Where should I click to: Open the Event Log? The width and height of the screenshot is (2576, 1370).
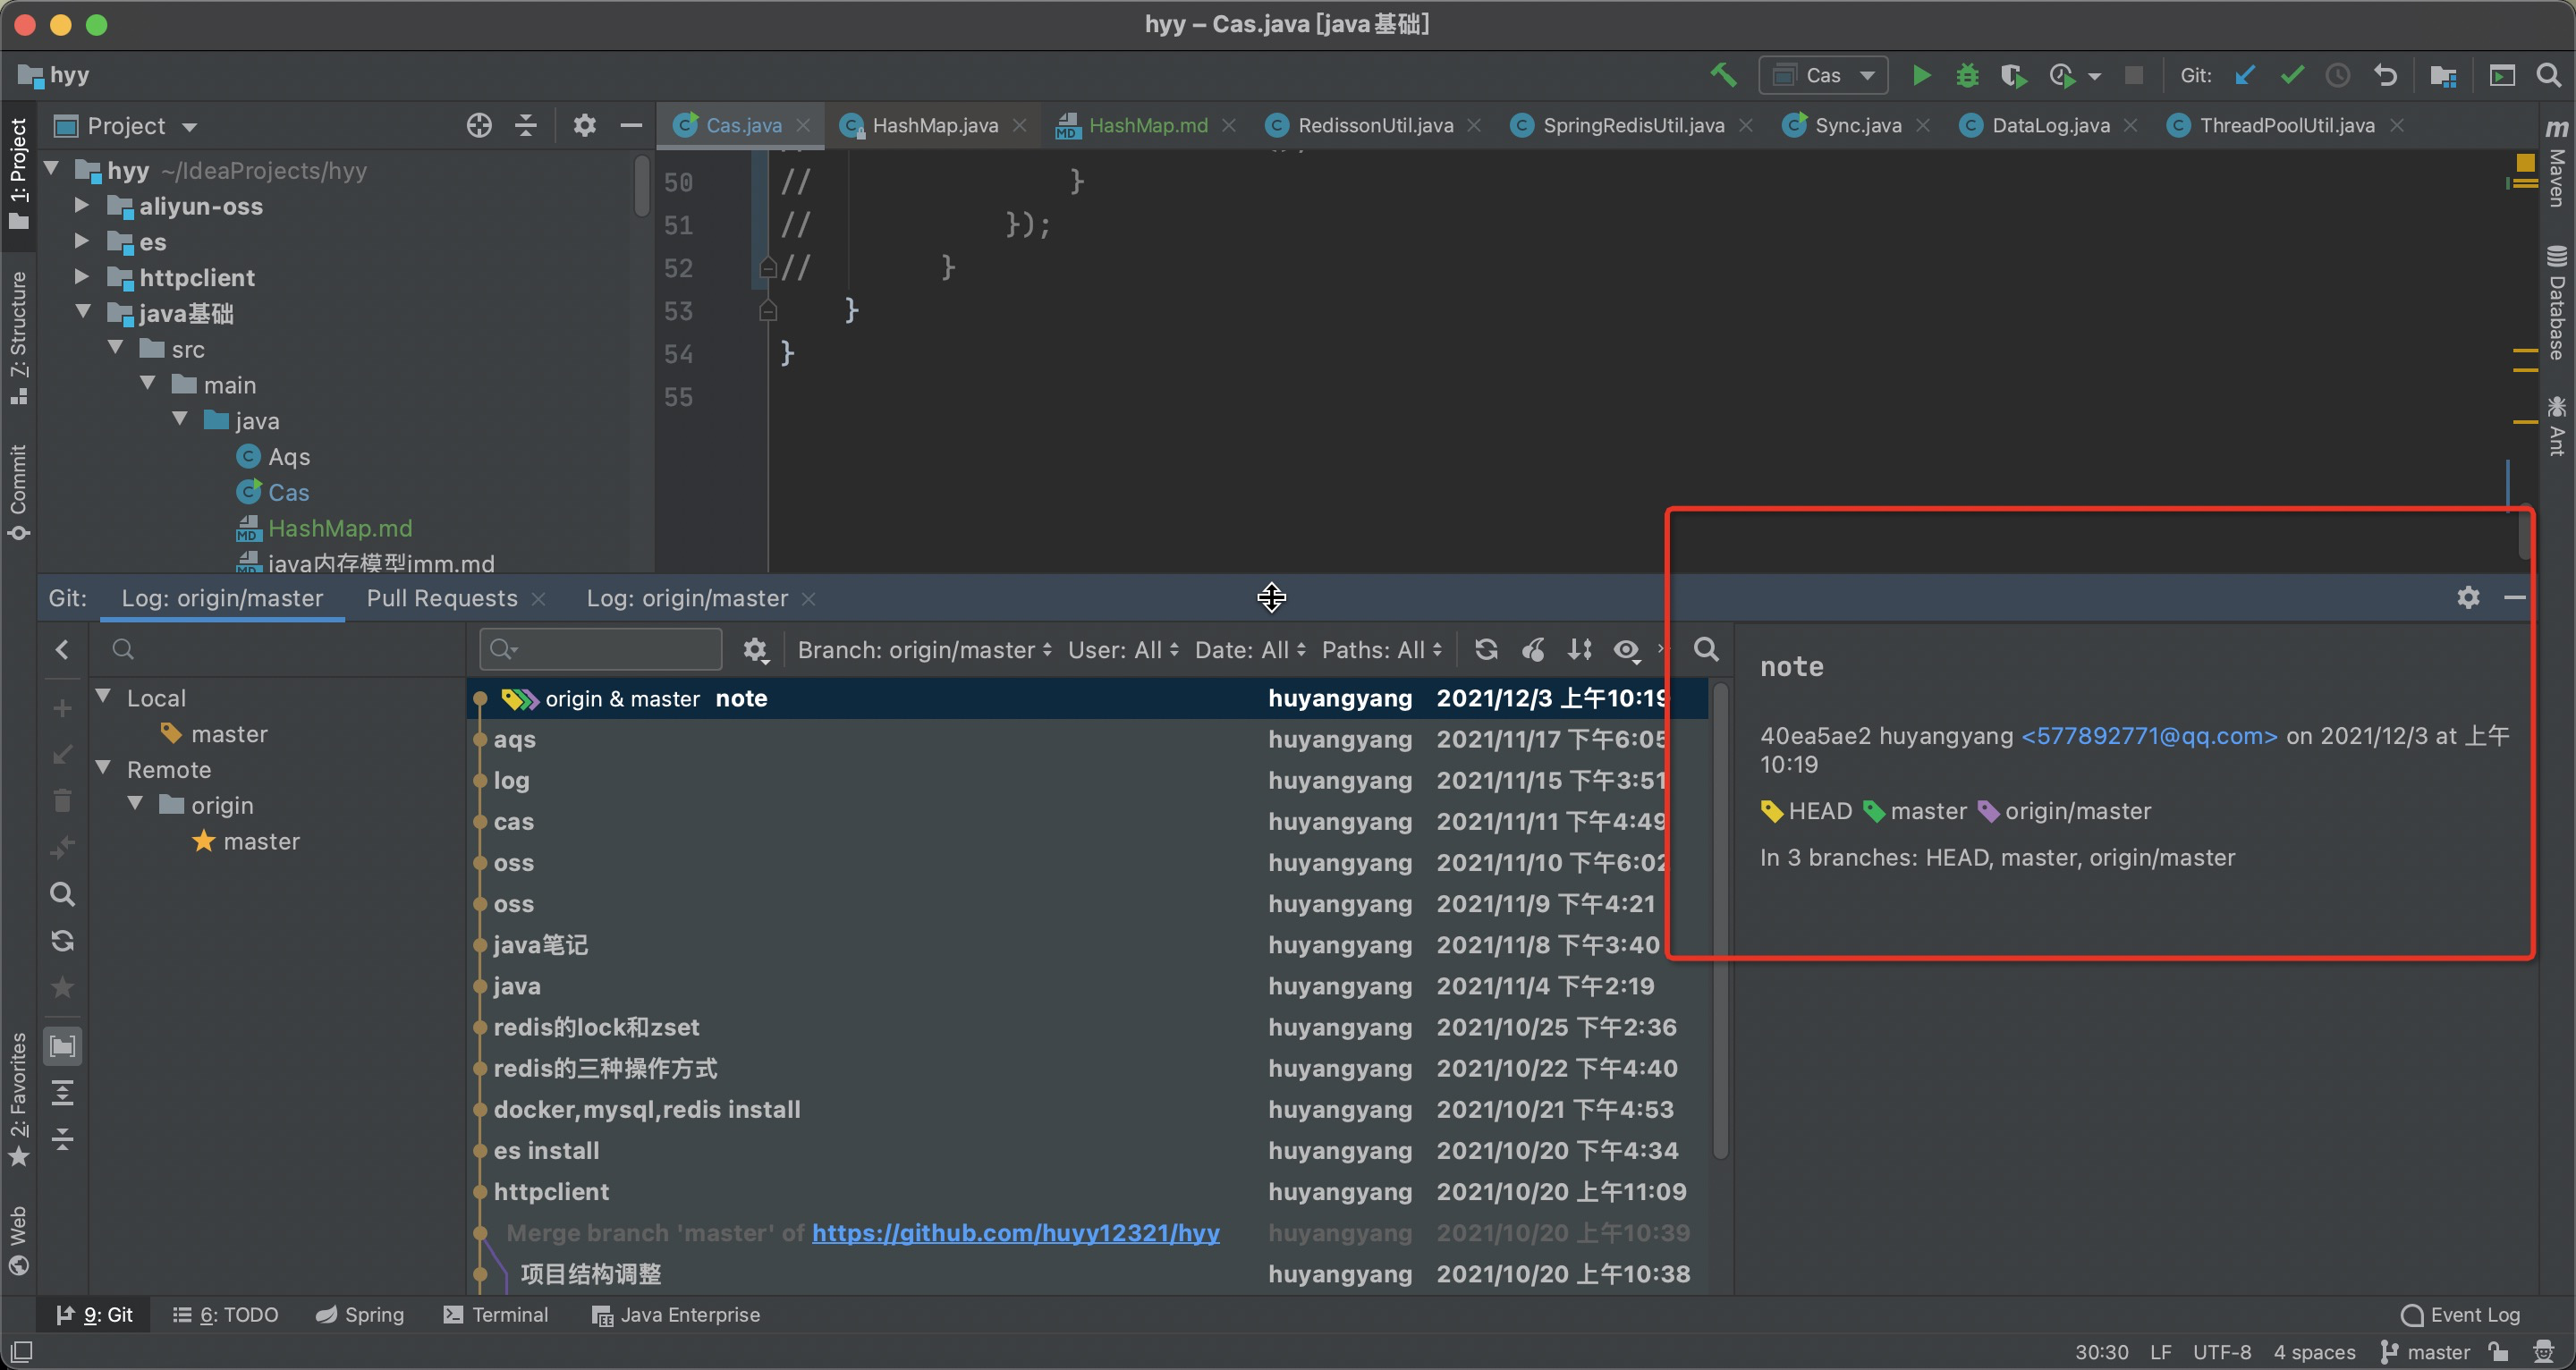tap(2461, 1315)
